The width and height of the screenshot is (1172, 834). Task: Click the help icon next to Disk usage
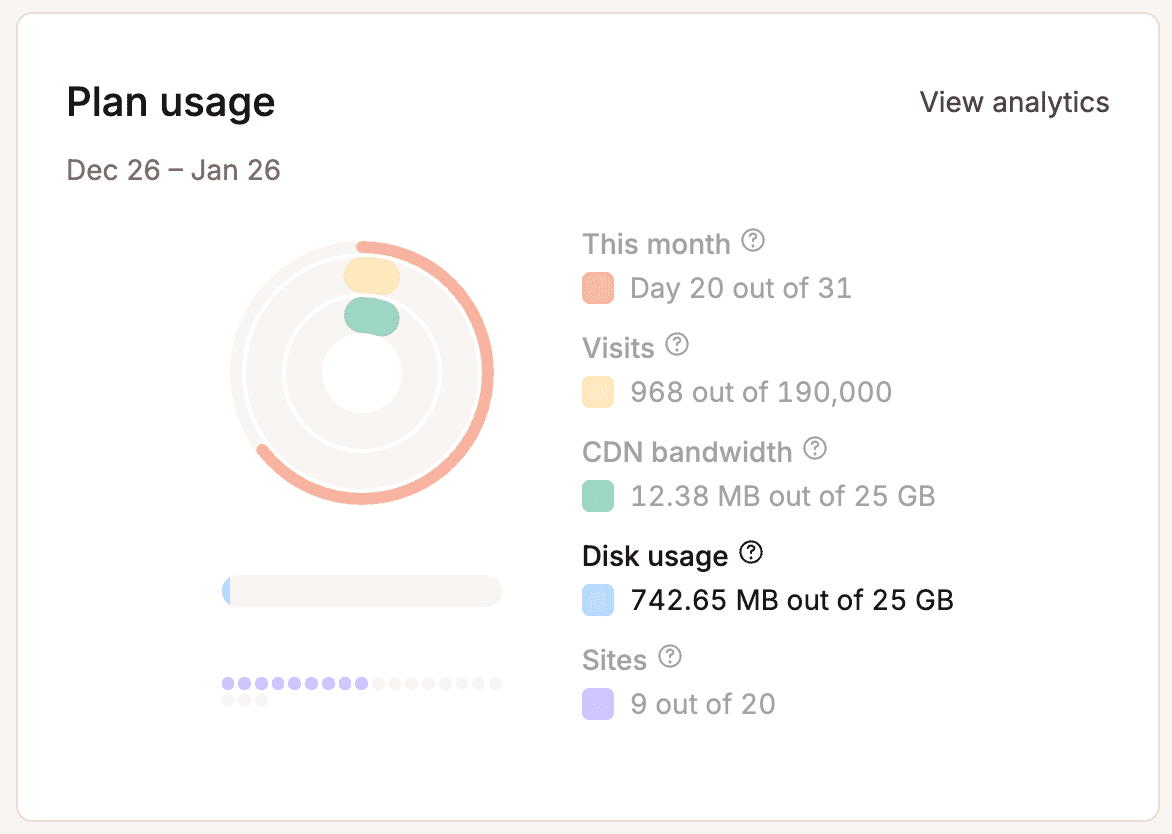click(x=750, y=552)
